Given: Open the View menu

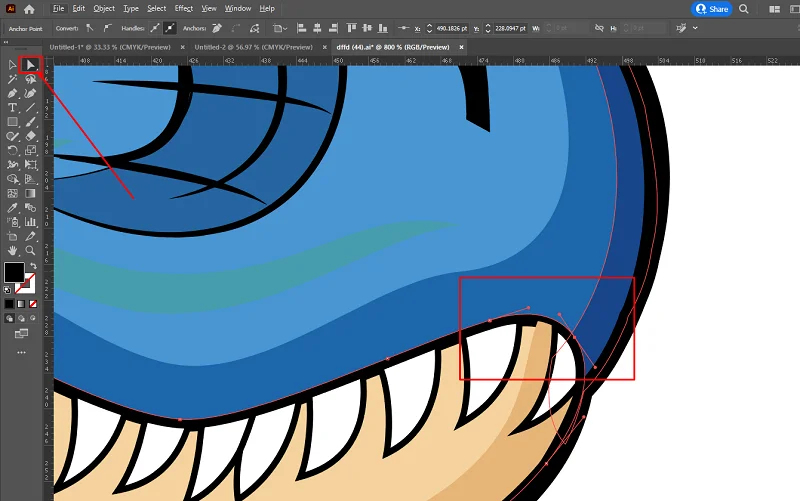Looking at the screenshot, I should [209, 9].
